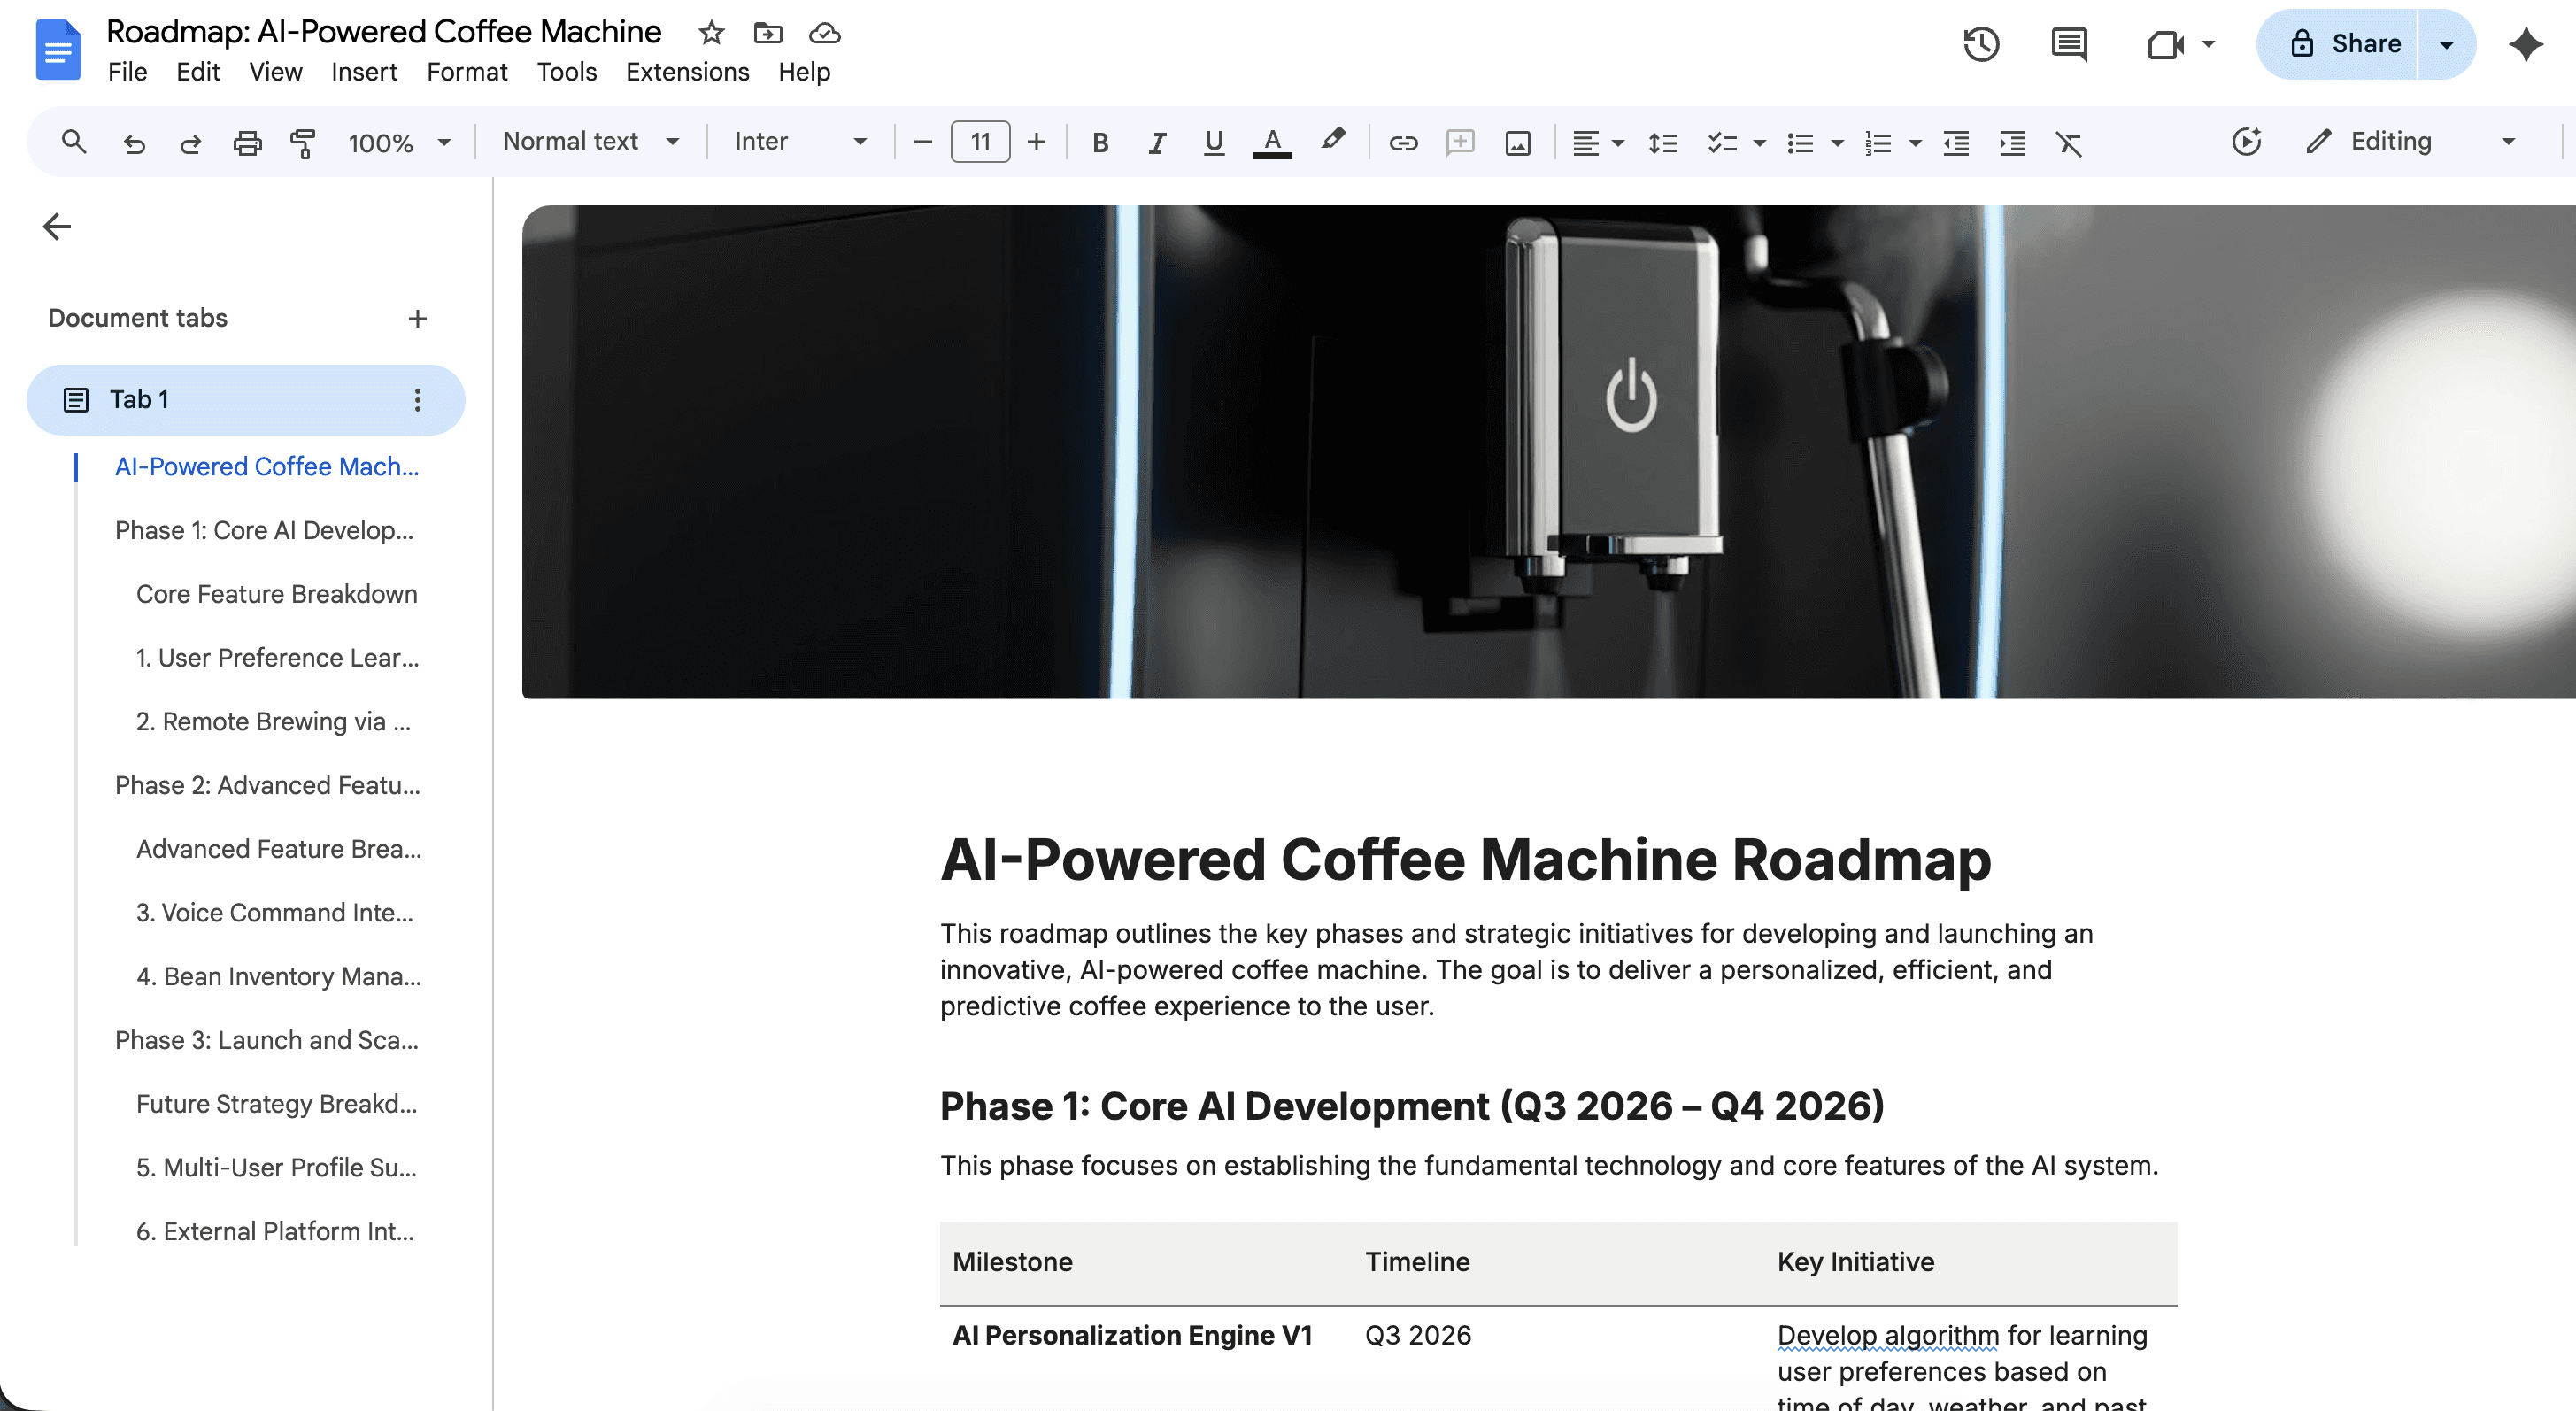2576x1411 pixels.
Task: Click the paint format roller icon
Action: (x=302, y=143)
